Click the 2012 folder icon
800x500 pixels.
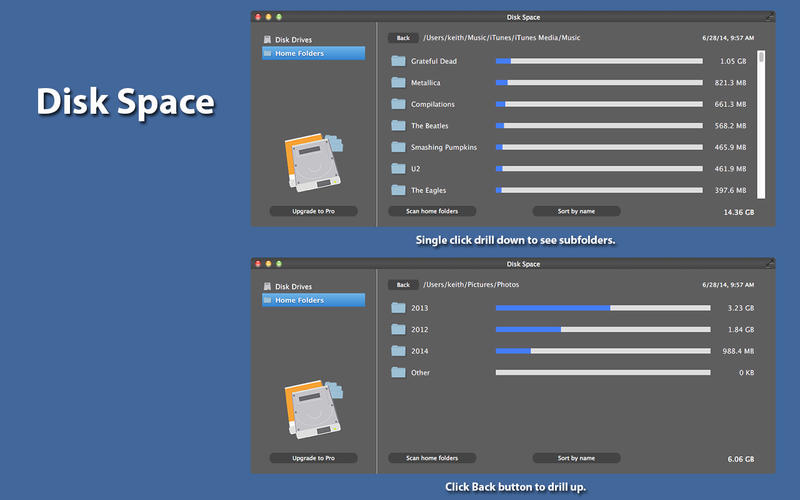tap(398, 329)
